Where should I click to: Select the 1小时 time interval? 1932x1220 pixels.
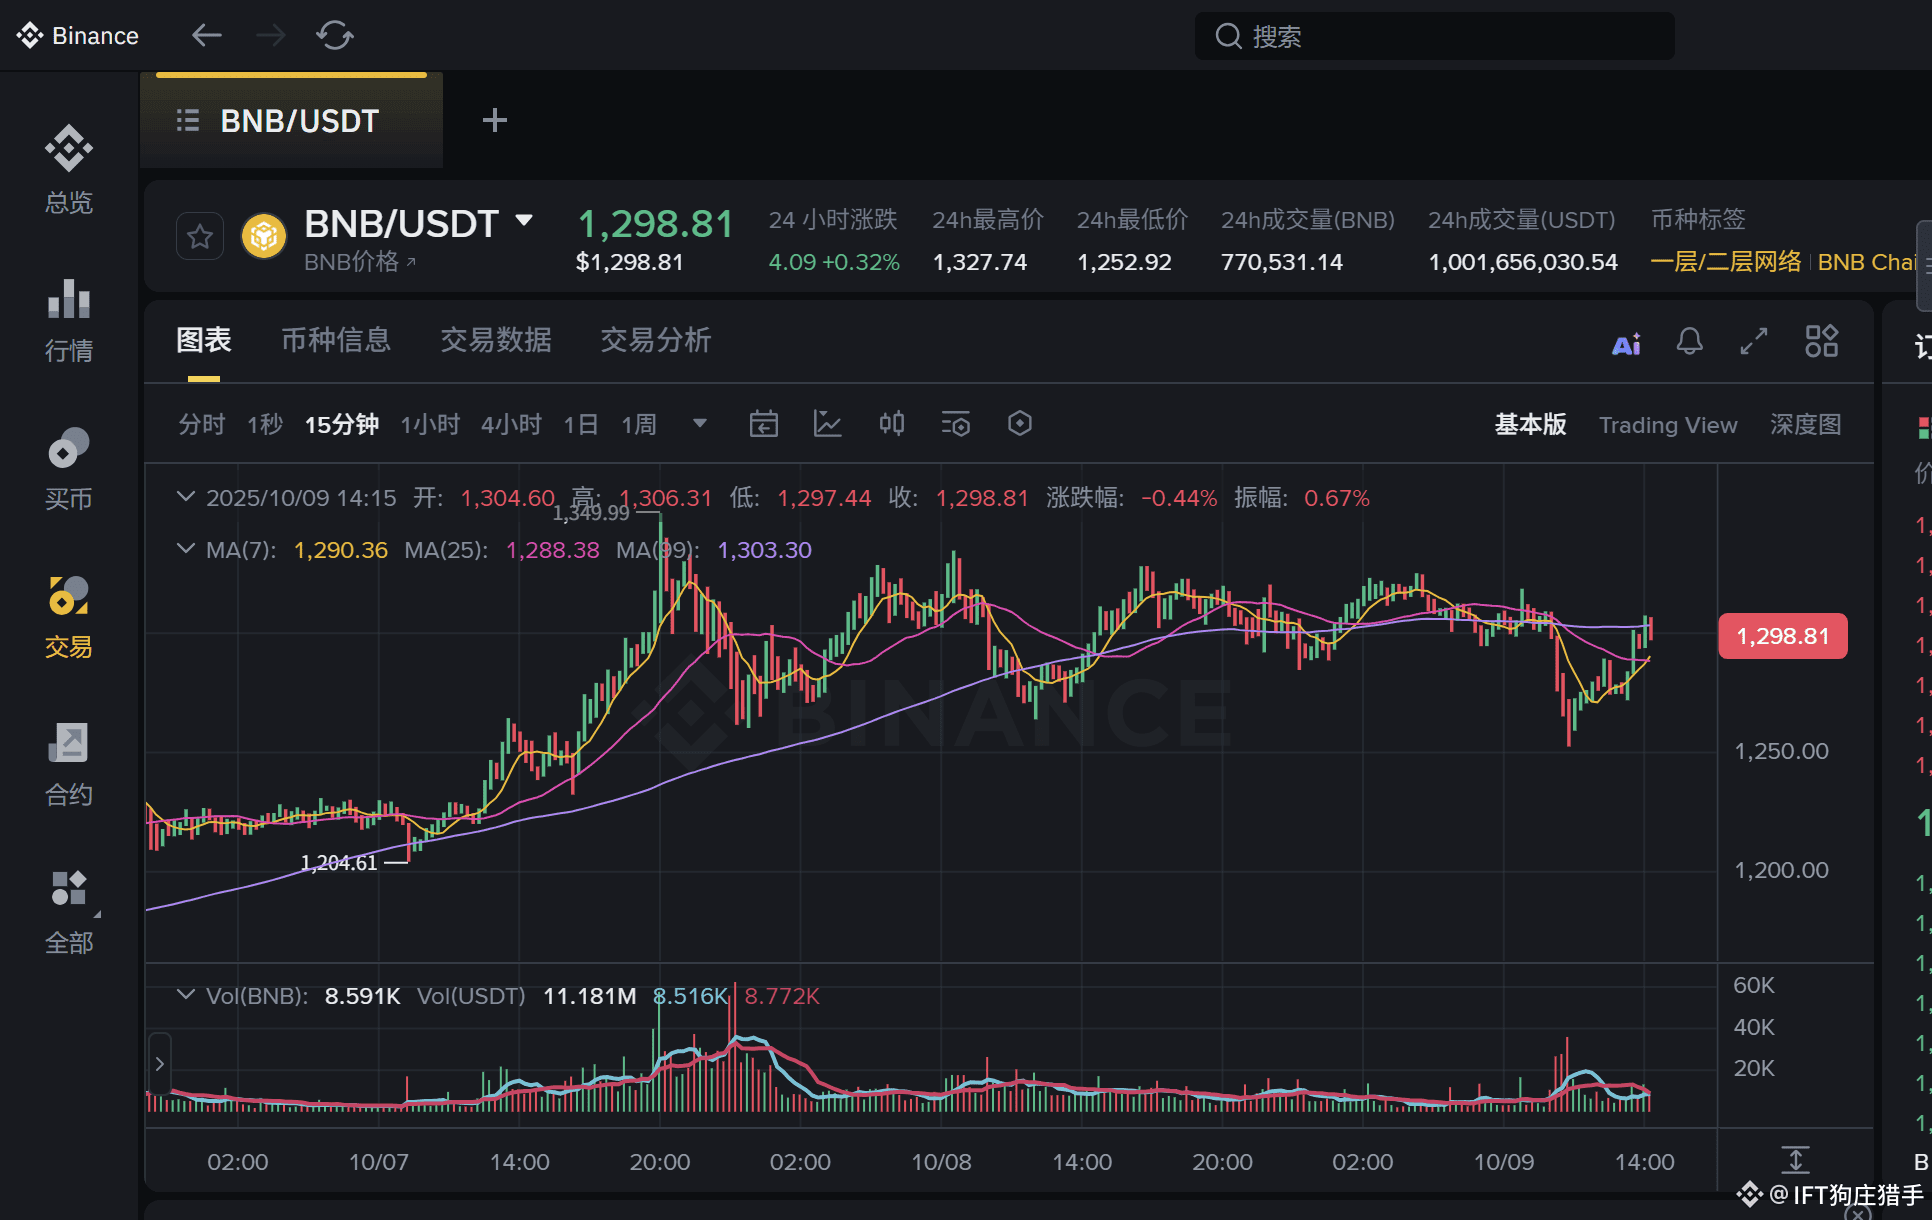(x=430, y=425)
